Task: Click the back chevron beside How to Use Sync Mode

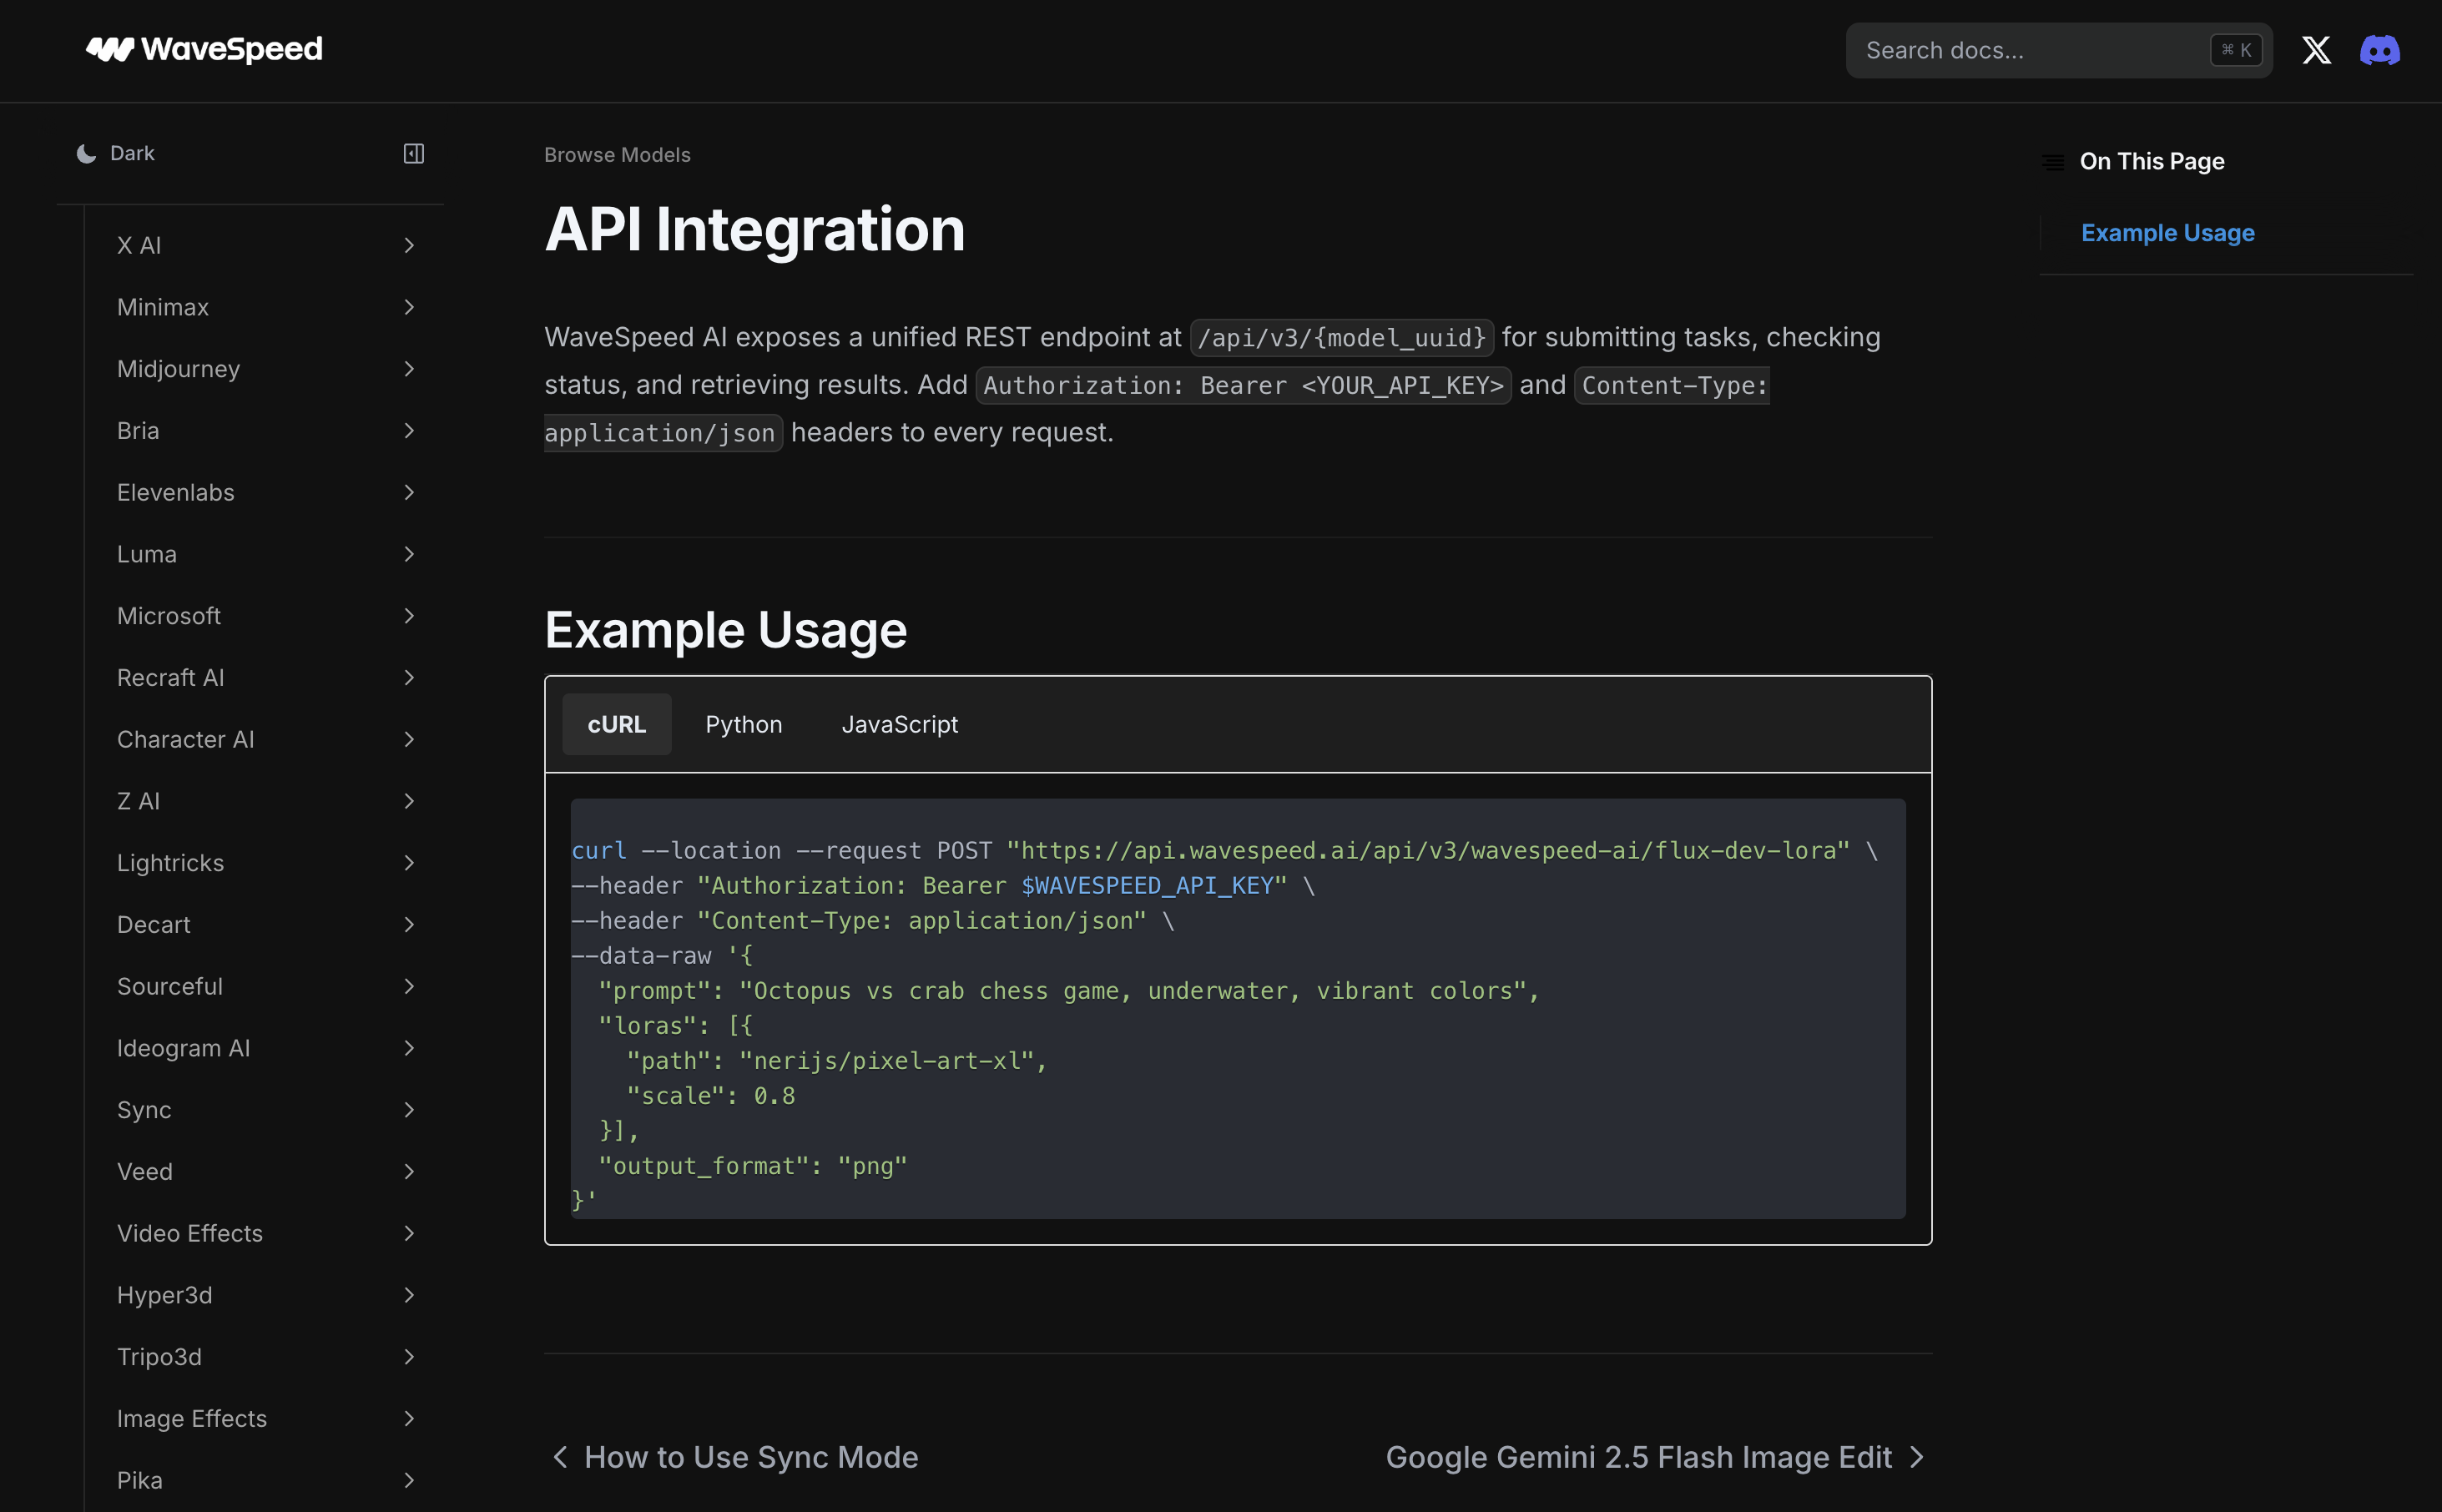Action: [x=562, y=1457]
